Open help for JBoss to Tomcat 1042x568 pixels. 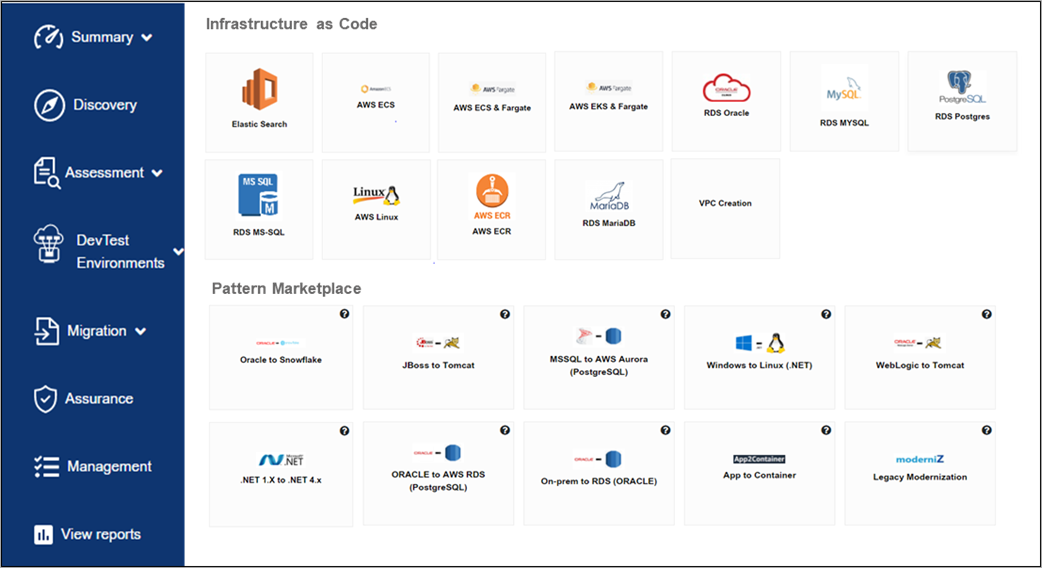(x=505, y=314)
